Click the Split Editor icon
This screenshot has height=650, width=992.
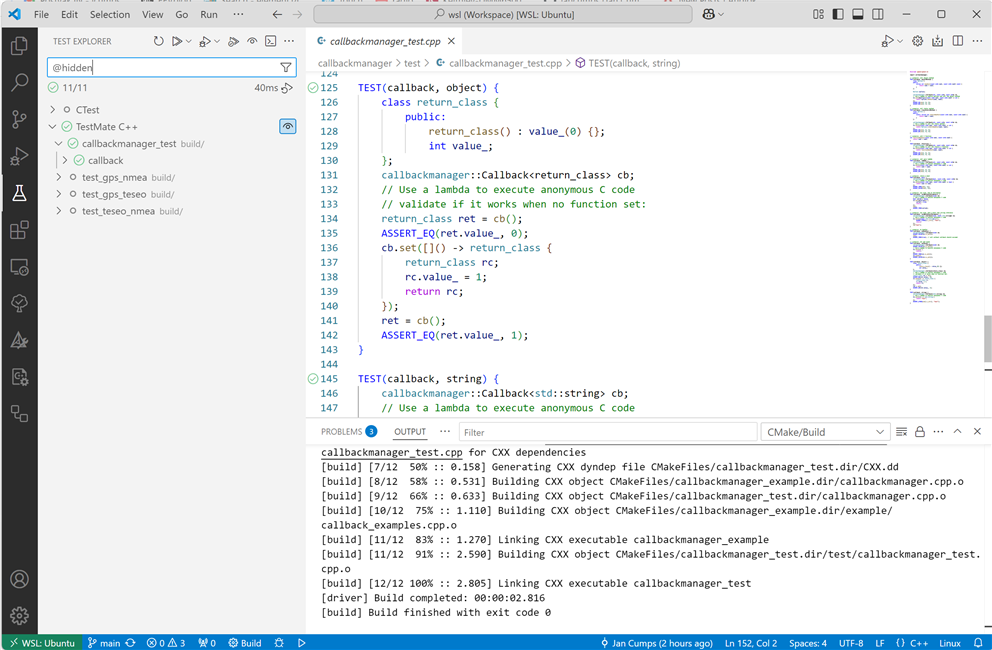pos(958,42)
